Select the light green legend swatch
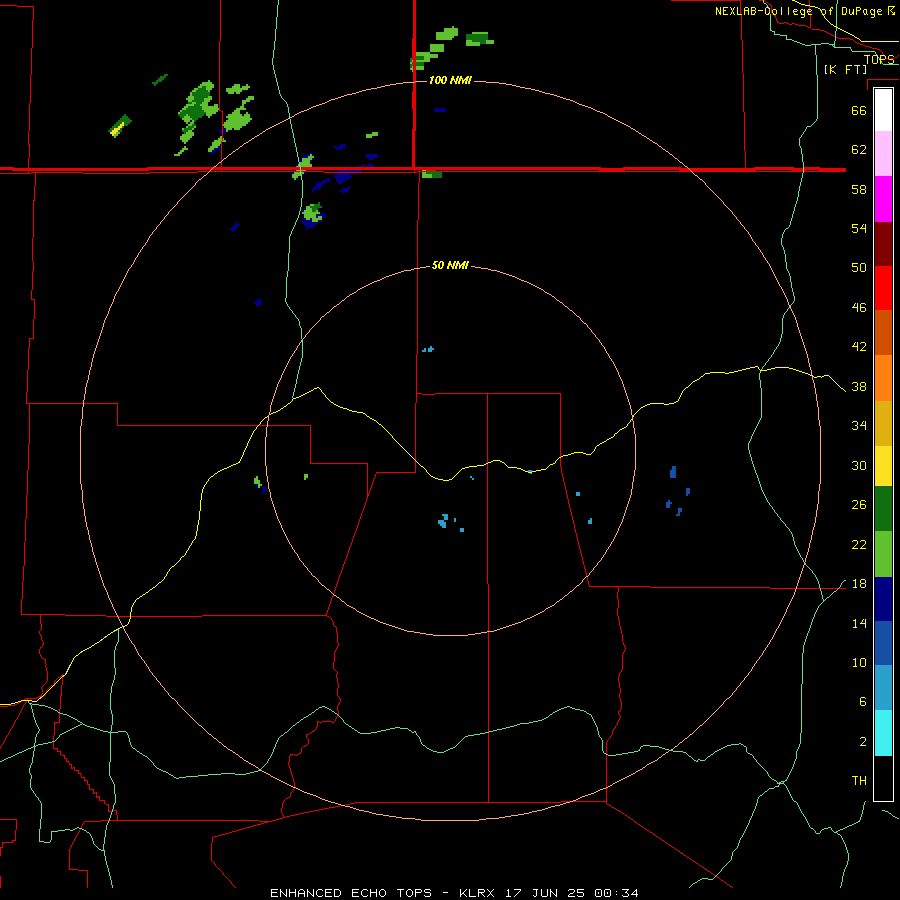Image resolution: width=900 pixels, height=900 pixels. coord(883,554)
